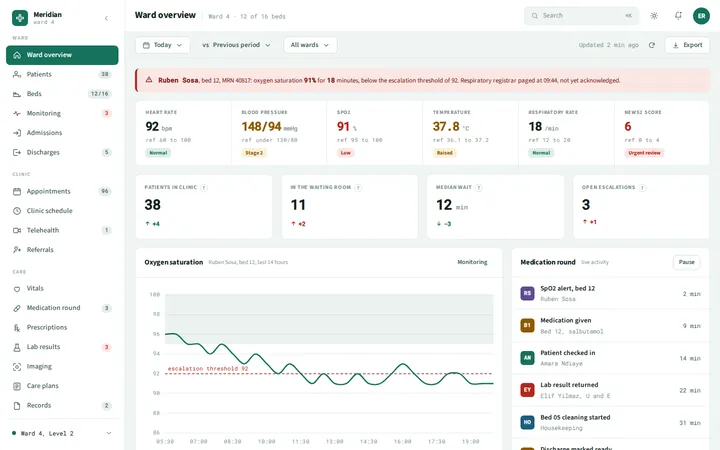The height and width of the screenshot is (450, 720).
Task: Click the SpO2 Low badge
Action: 345,153
